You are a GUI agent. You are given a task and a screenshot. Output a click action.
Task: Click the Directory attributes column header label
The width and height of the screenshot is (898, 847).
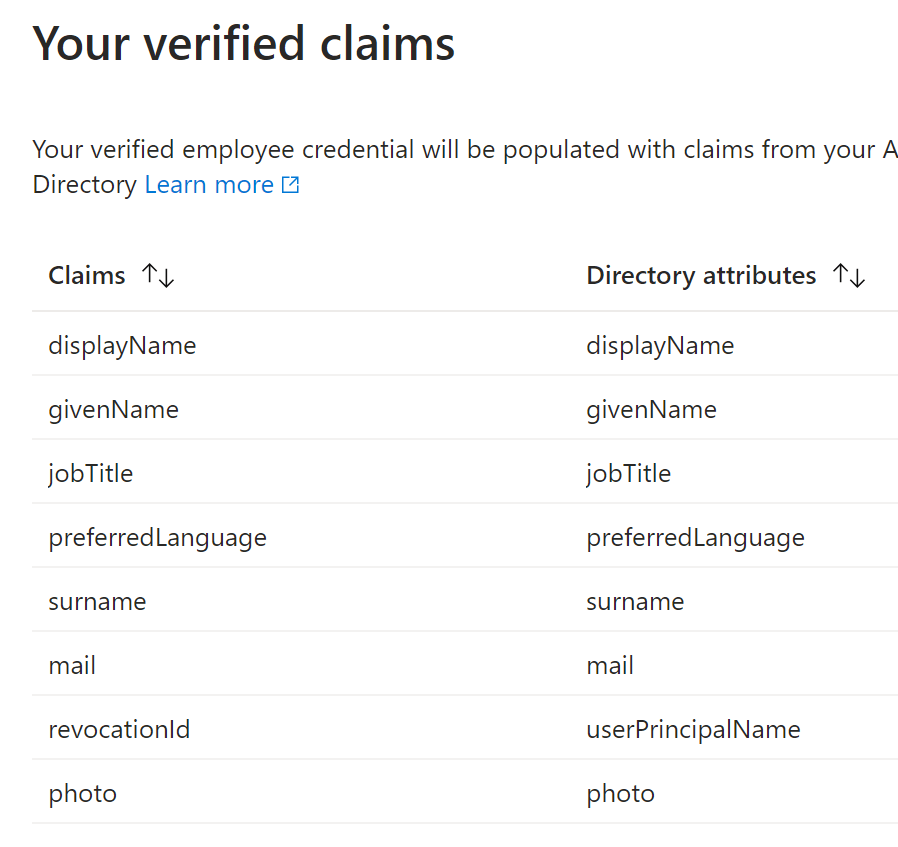(x=701, y=276)
